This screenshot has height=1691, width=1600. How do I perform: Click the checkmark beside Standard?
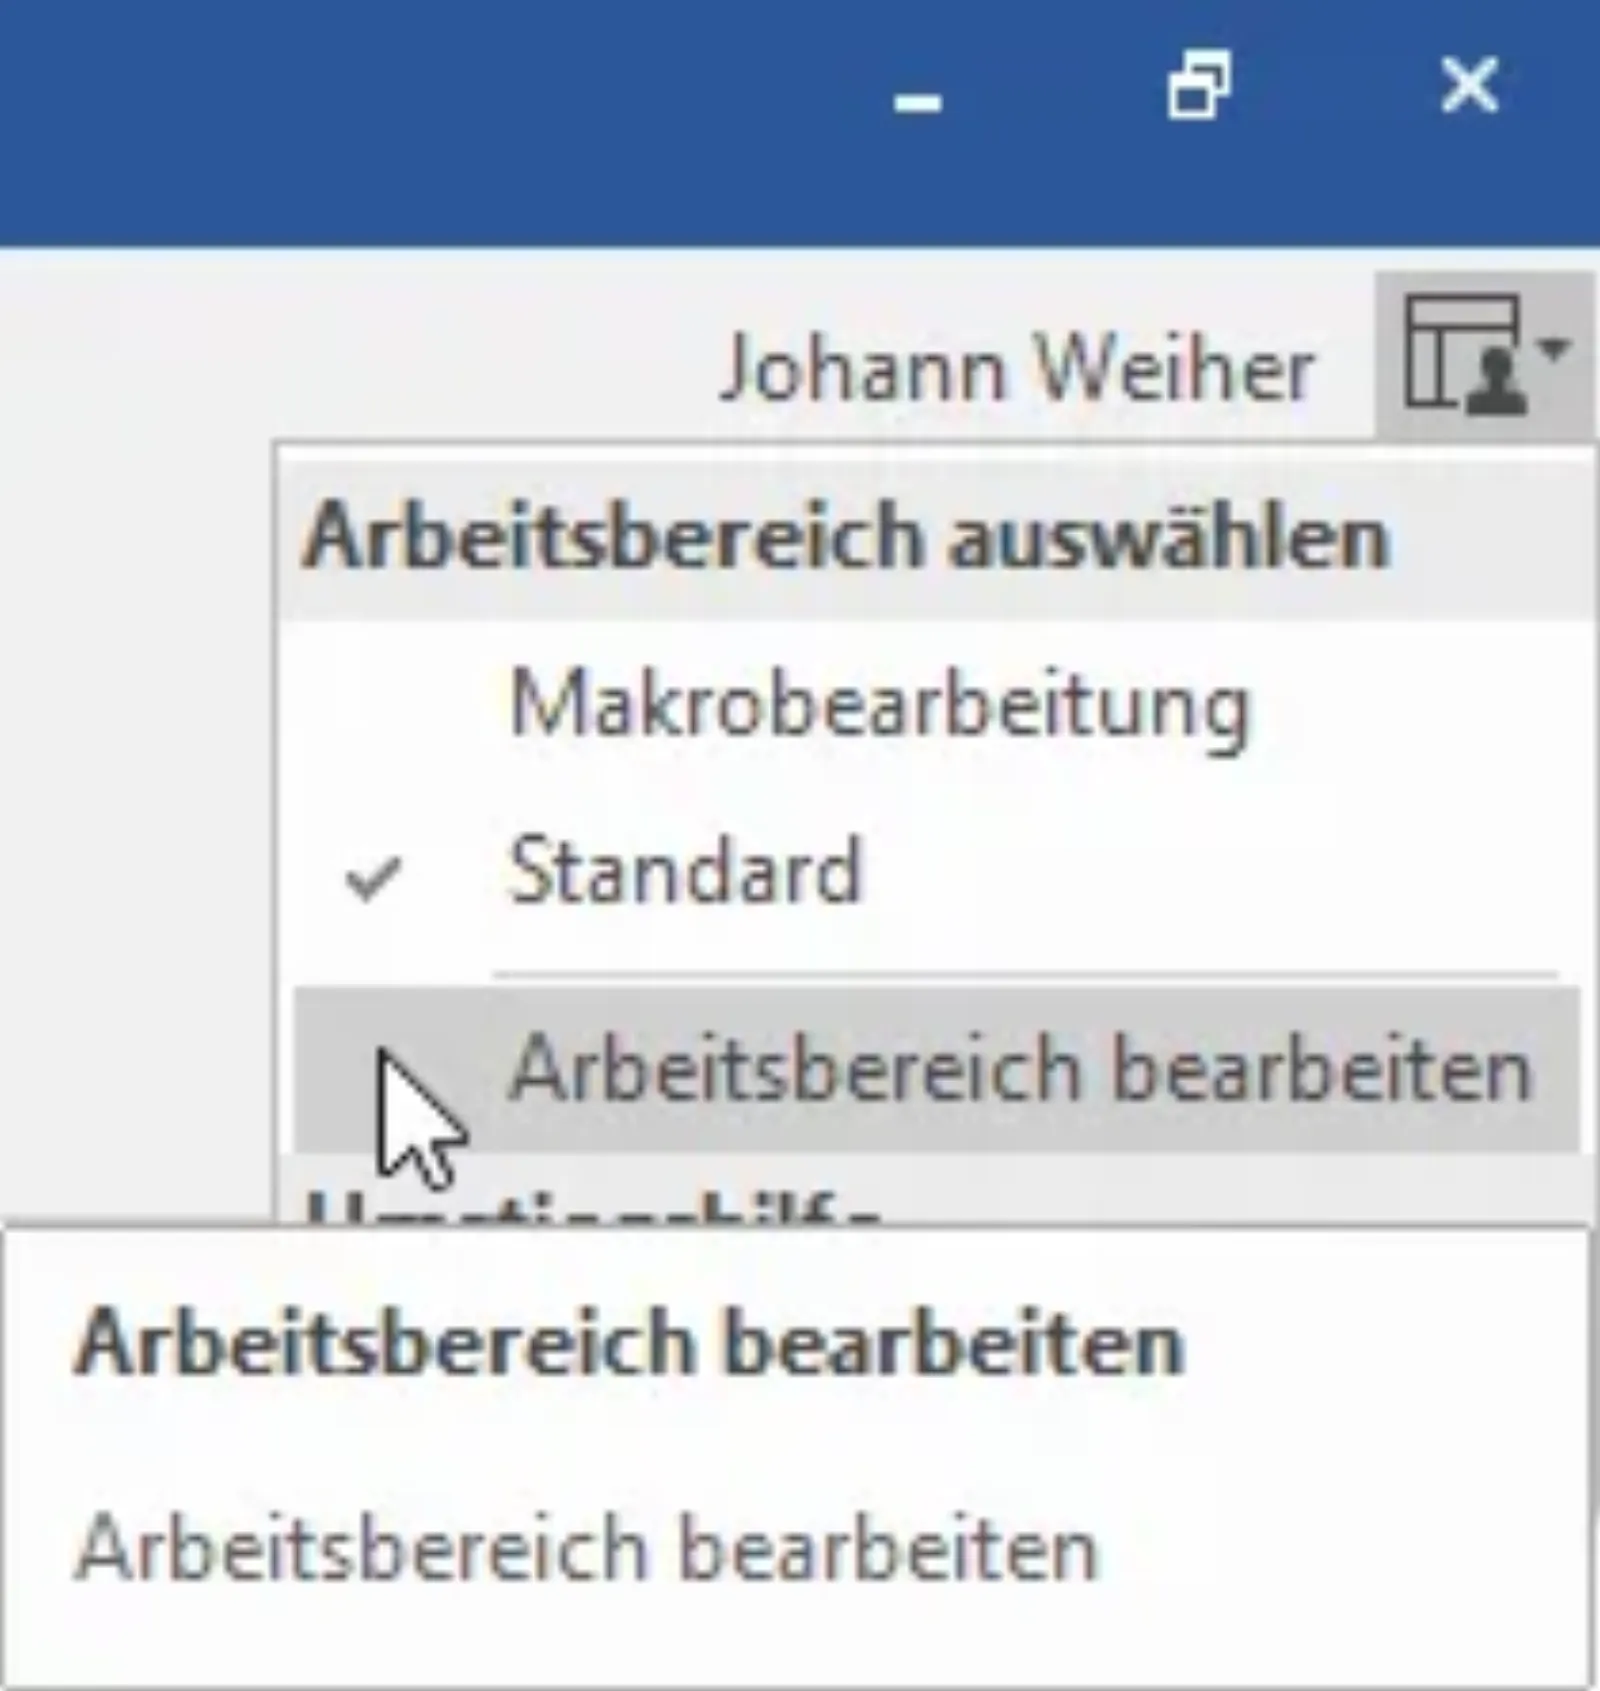click(373, 880)
